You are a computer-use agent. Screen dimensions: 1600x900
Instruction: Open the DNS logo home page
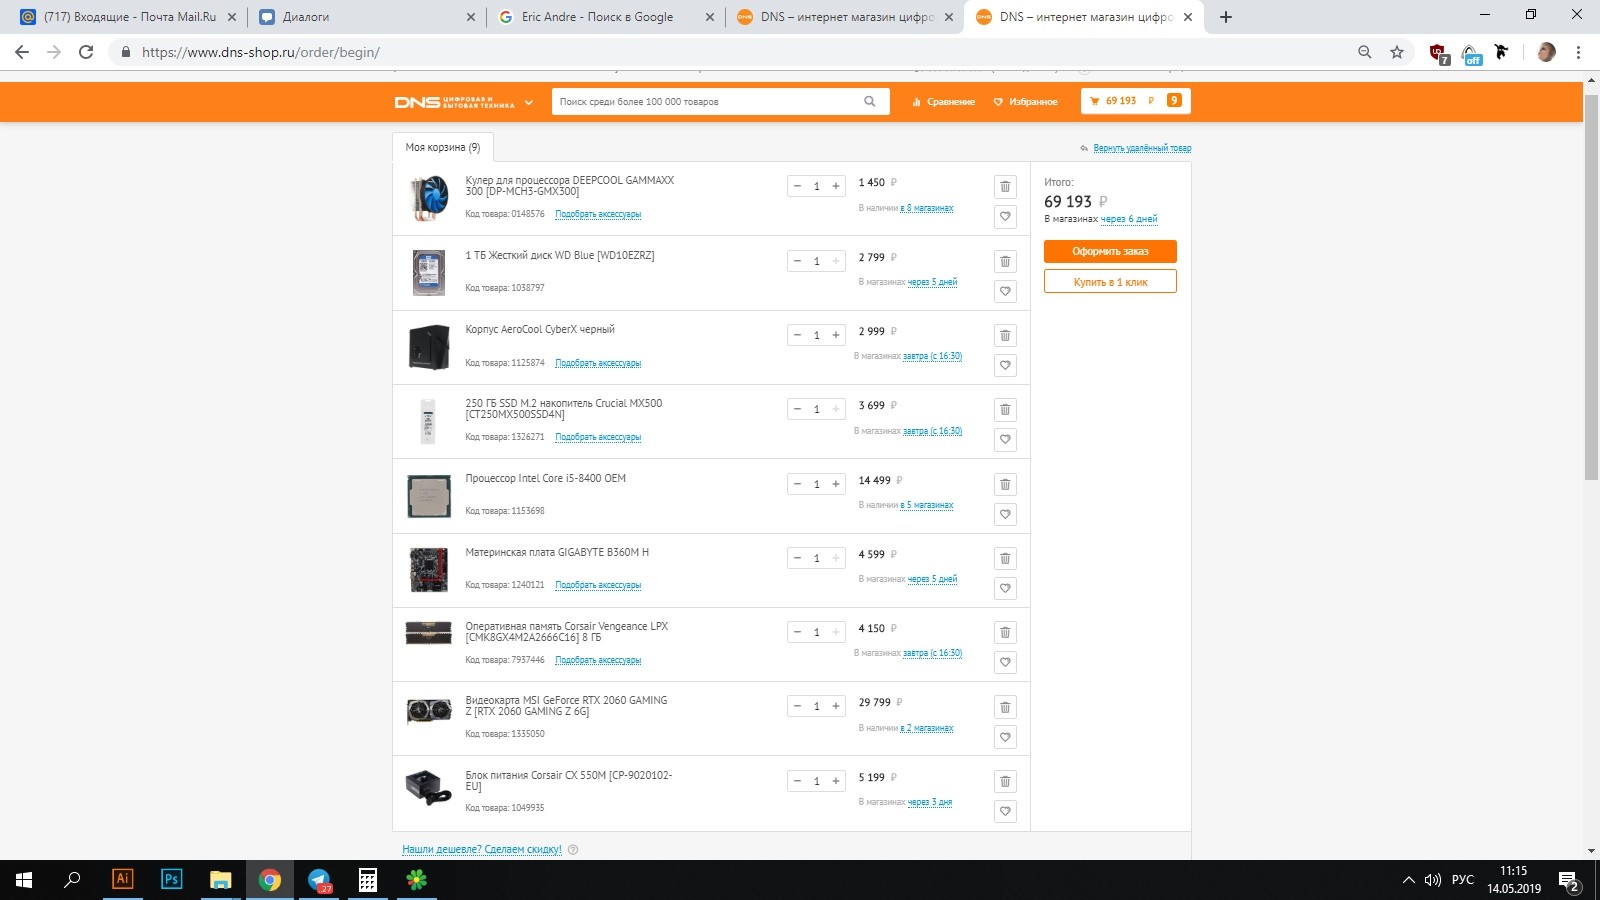tap(454, 102)
